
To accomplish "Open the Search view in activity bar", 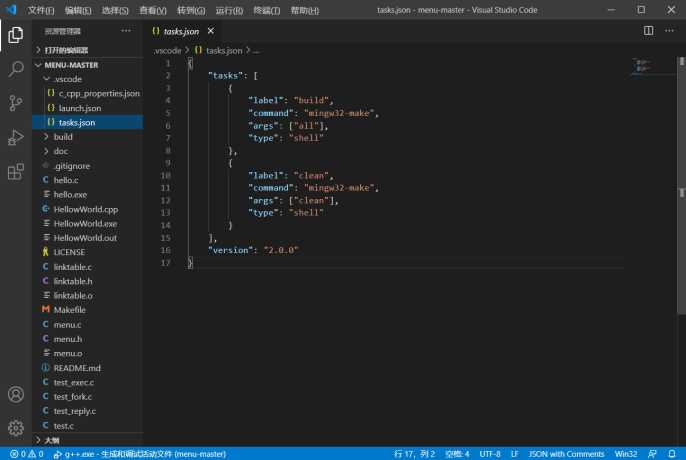I will click(16, 69).
